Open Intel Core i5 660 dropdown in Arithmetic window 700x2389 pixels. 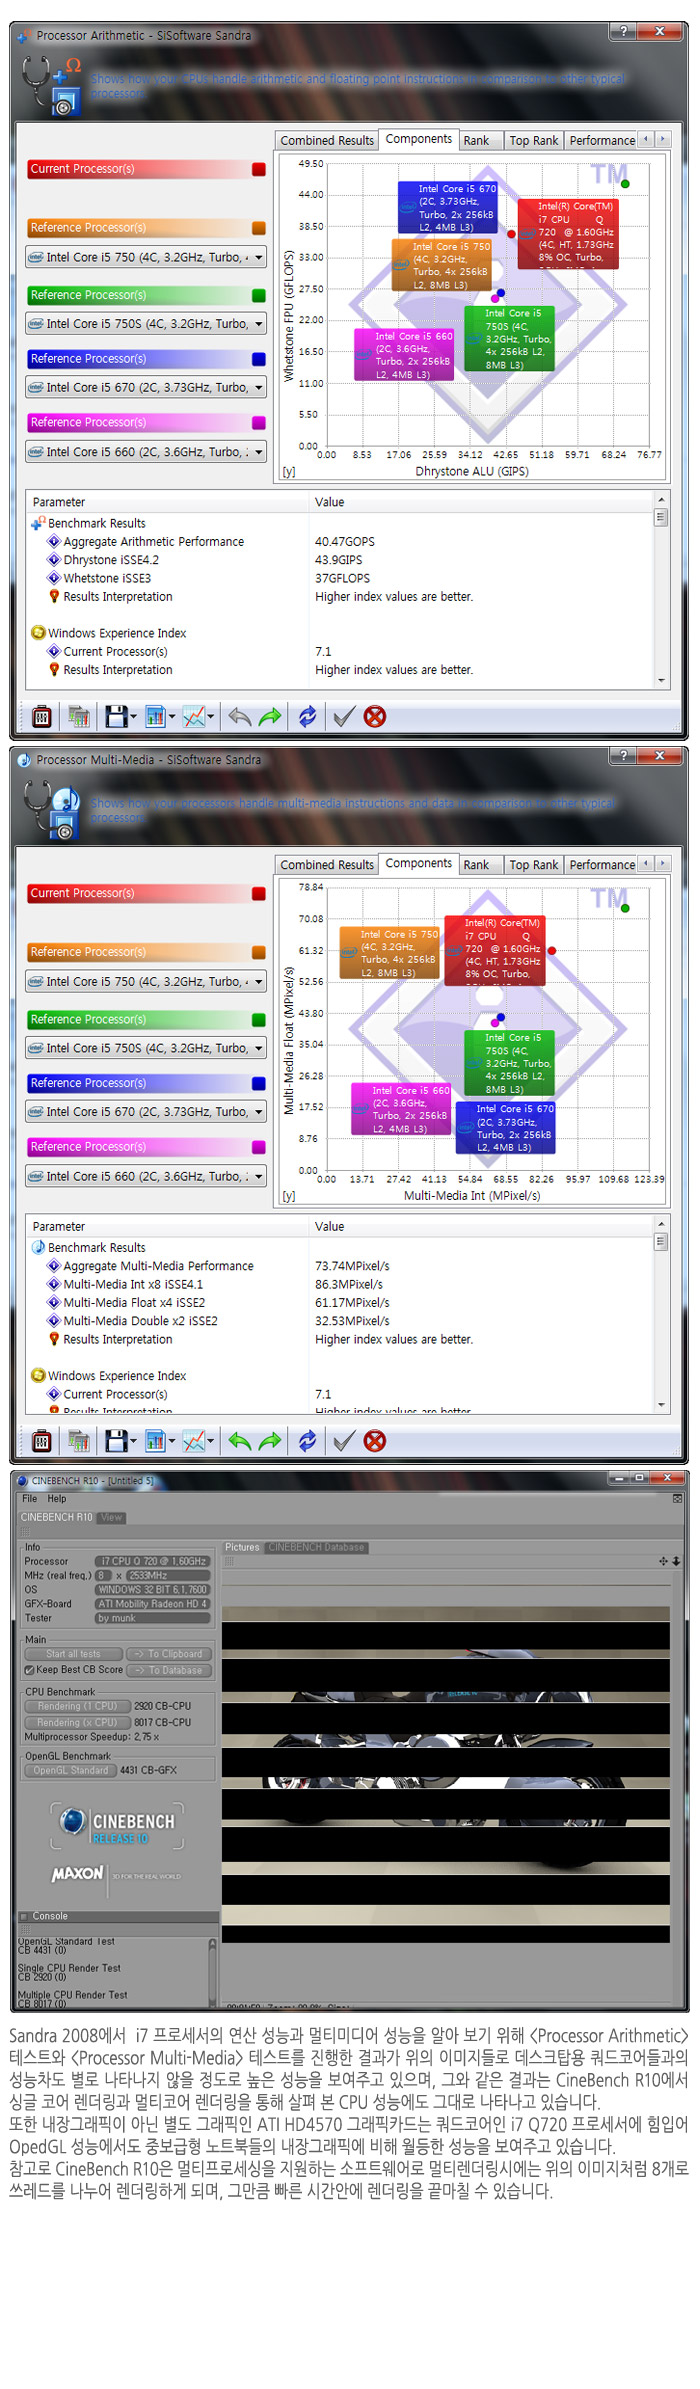point(146,452)
